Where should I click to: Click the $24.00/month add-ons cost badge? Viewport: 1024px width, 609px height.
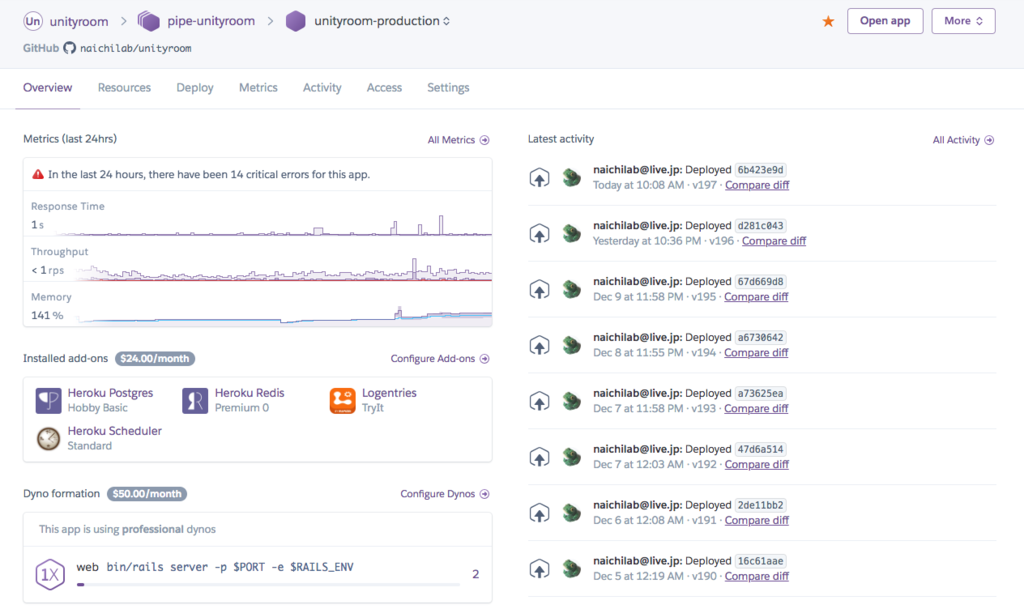[155, 358]
